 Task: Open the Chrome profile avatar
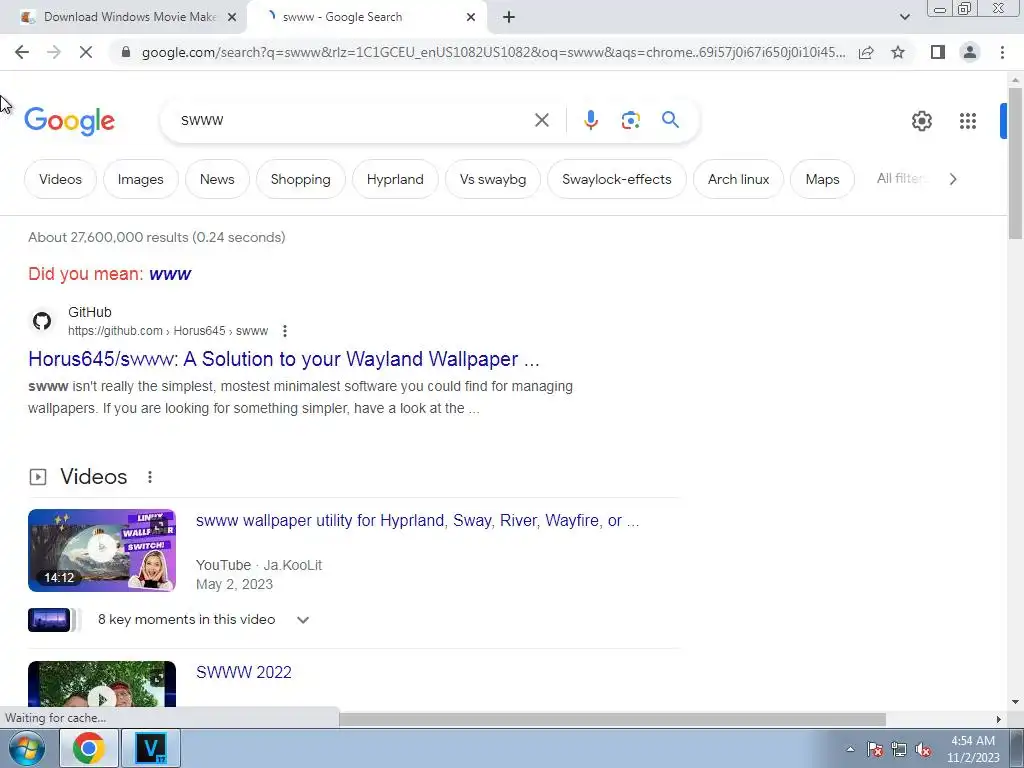[x=970, y=52]
